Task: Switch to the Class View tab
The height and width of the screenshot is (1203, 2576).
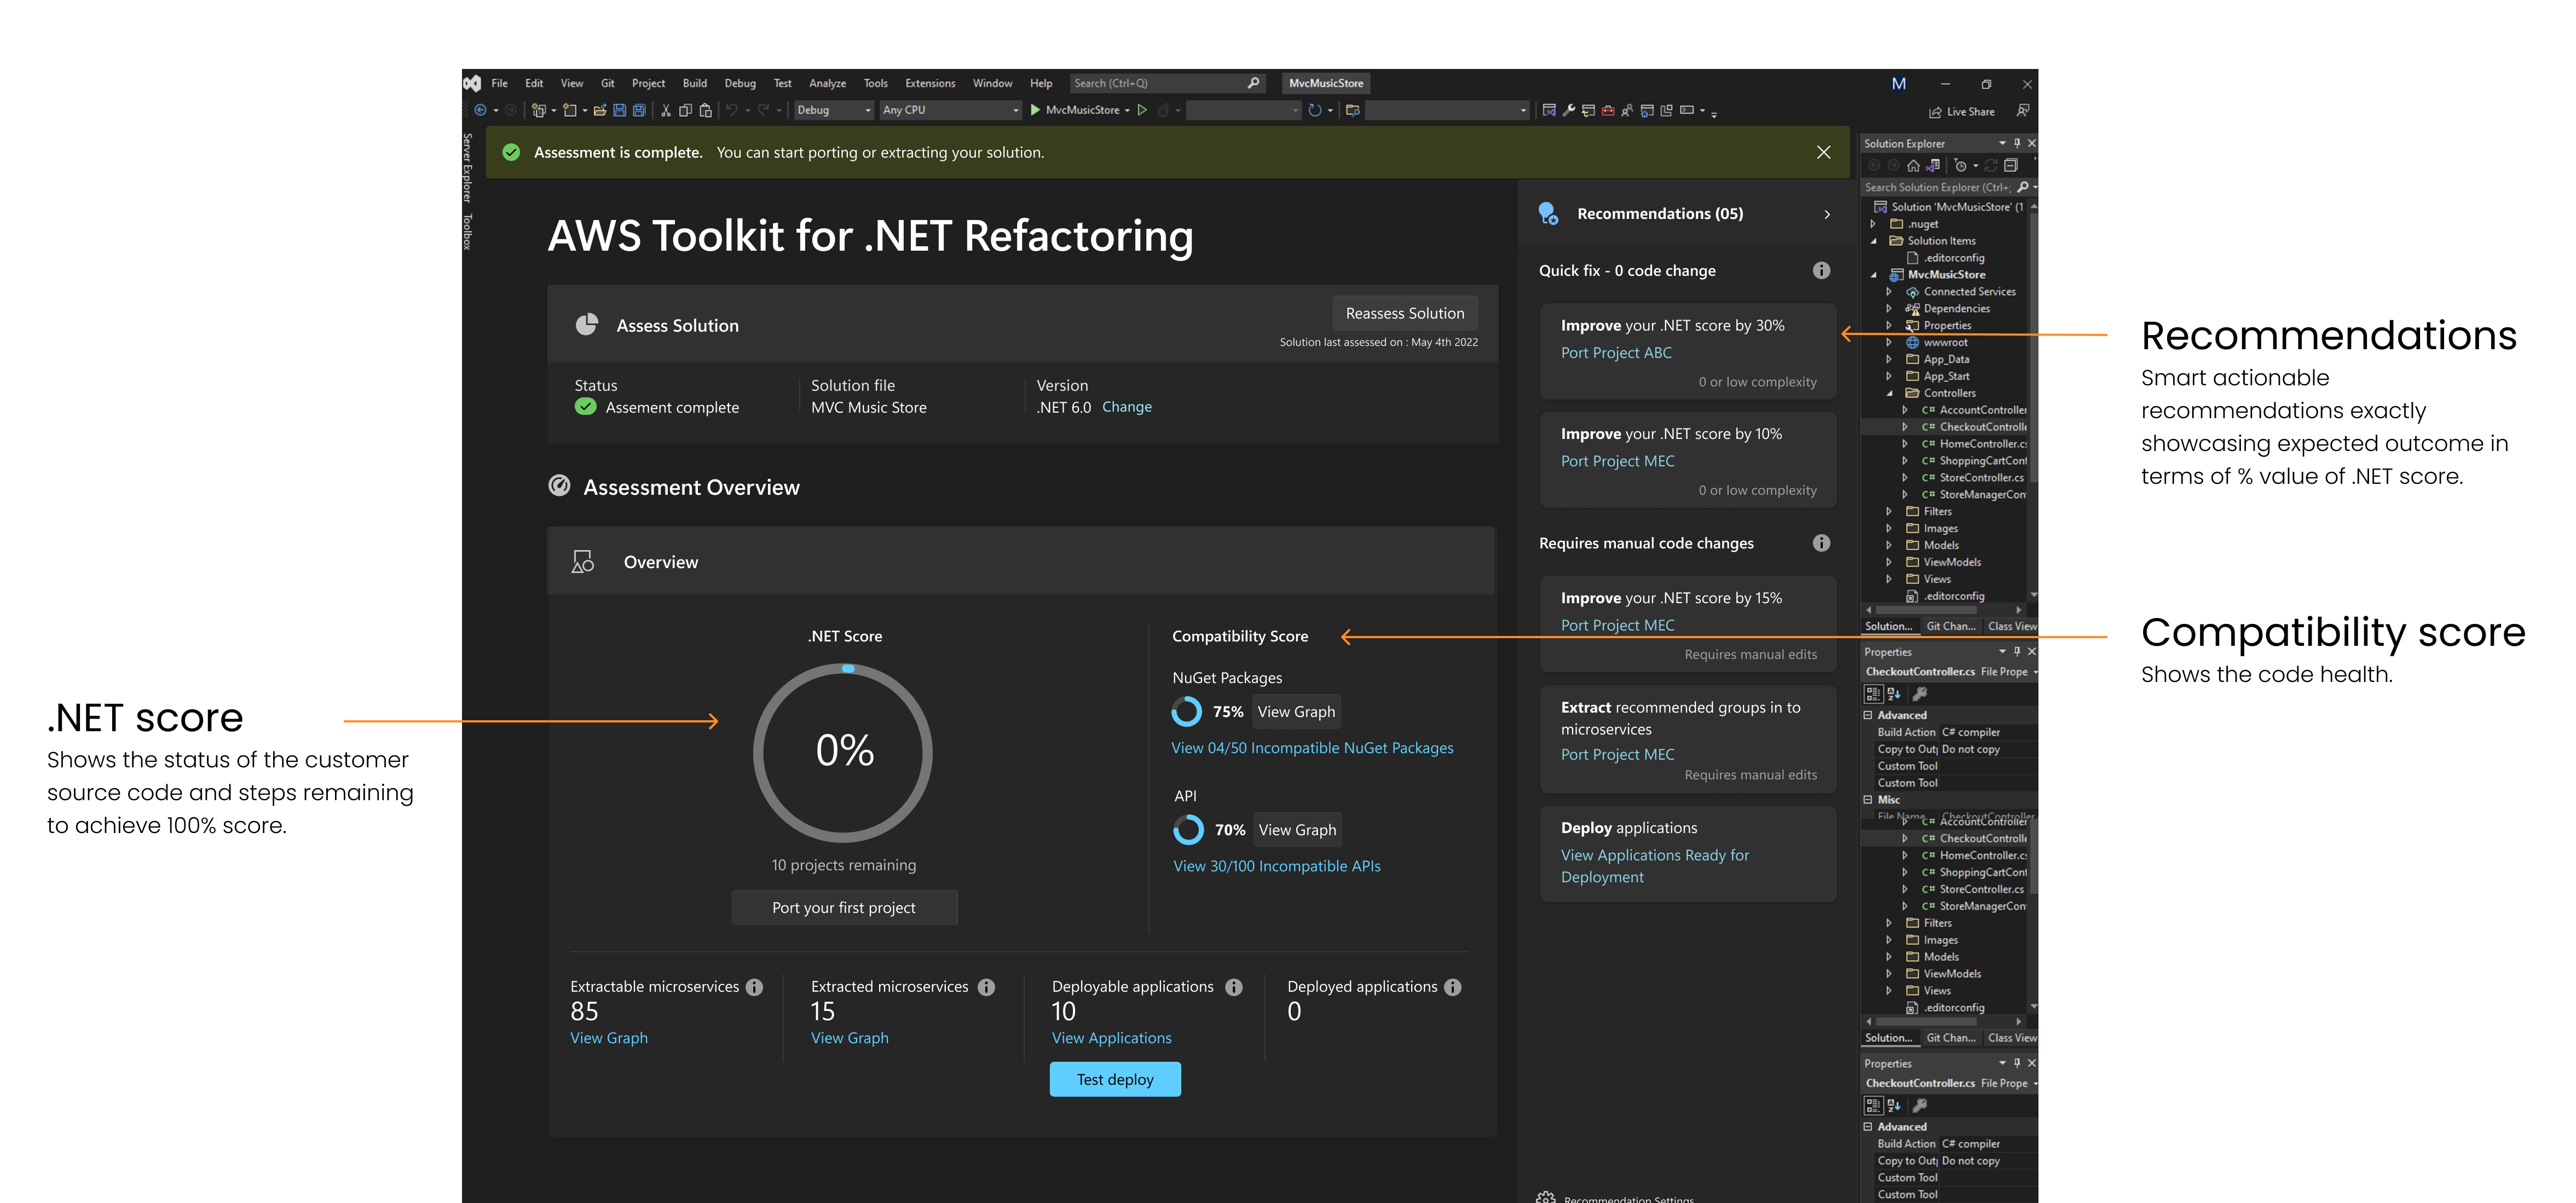Action: 2011,626
